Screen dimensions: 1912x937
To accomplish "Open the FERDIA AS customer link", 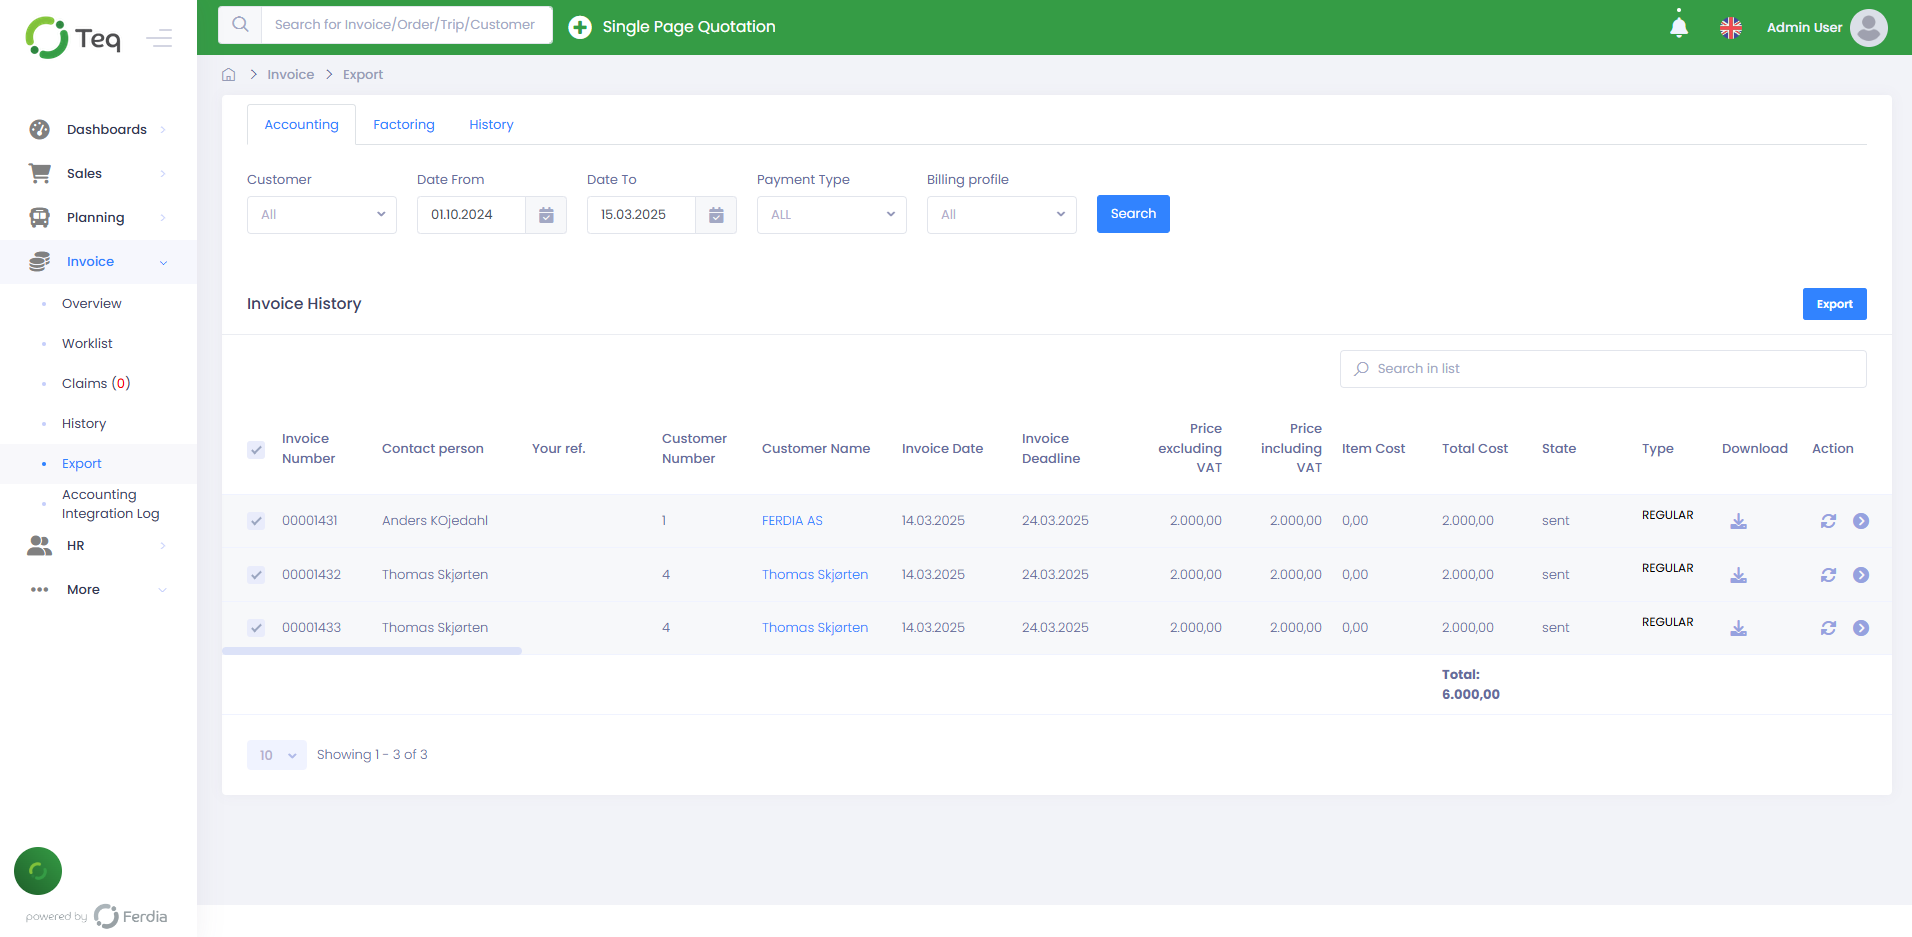I will 792,521.
